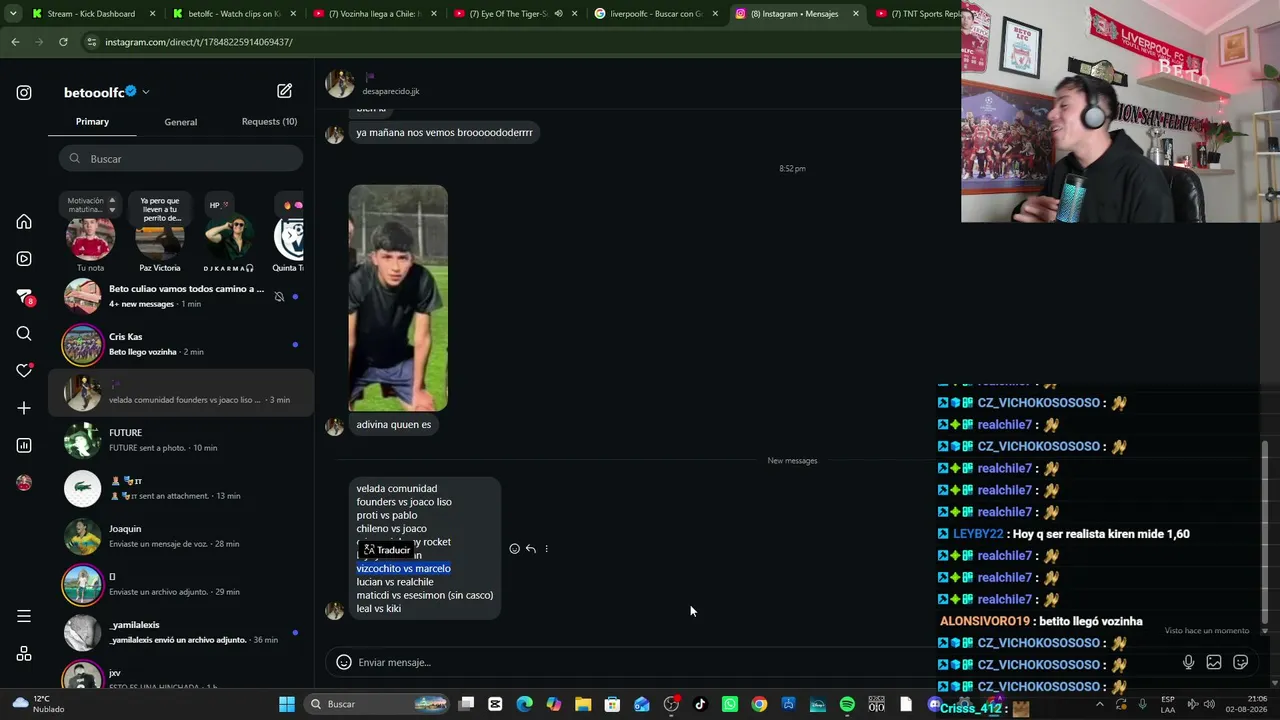Switch to liverpoolfc Buscar con Google tab
Viewport: 1280px width, 720px height.
coord(656,14)
